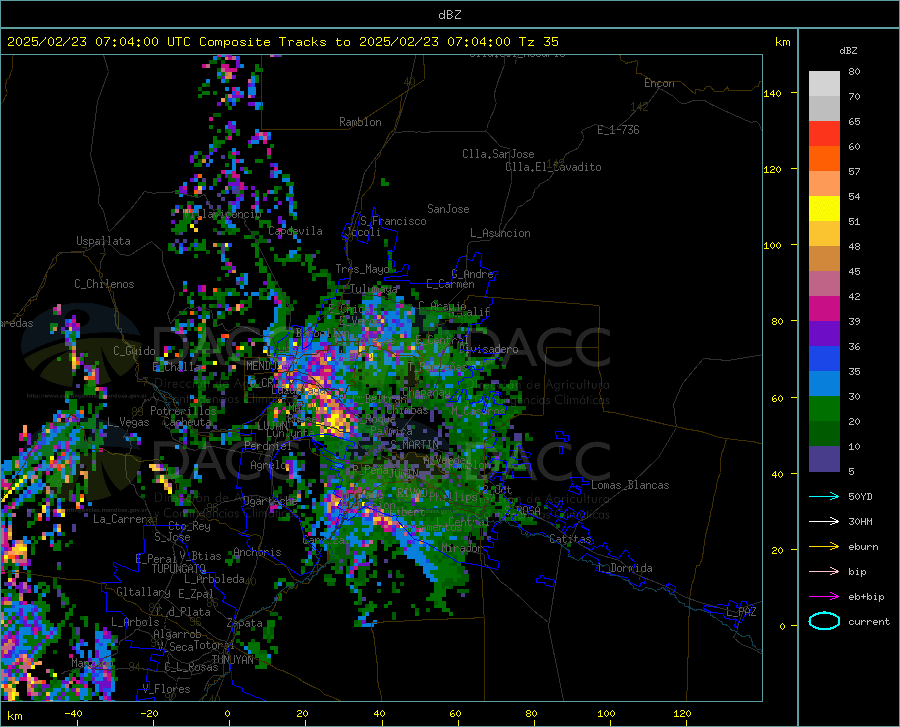Choose the slate purple 10 dBZ swatch
The width and height of the screenshot is (900, 727).
coord(824,459)
